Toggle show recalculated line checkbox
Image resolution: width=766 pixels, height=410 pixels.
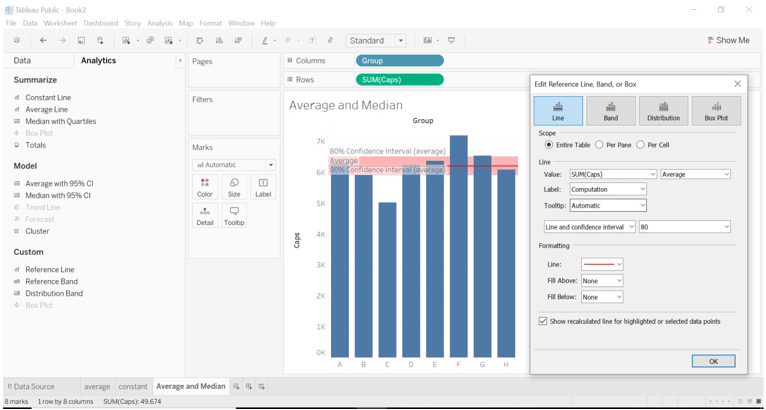click(543, 321)
